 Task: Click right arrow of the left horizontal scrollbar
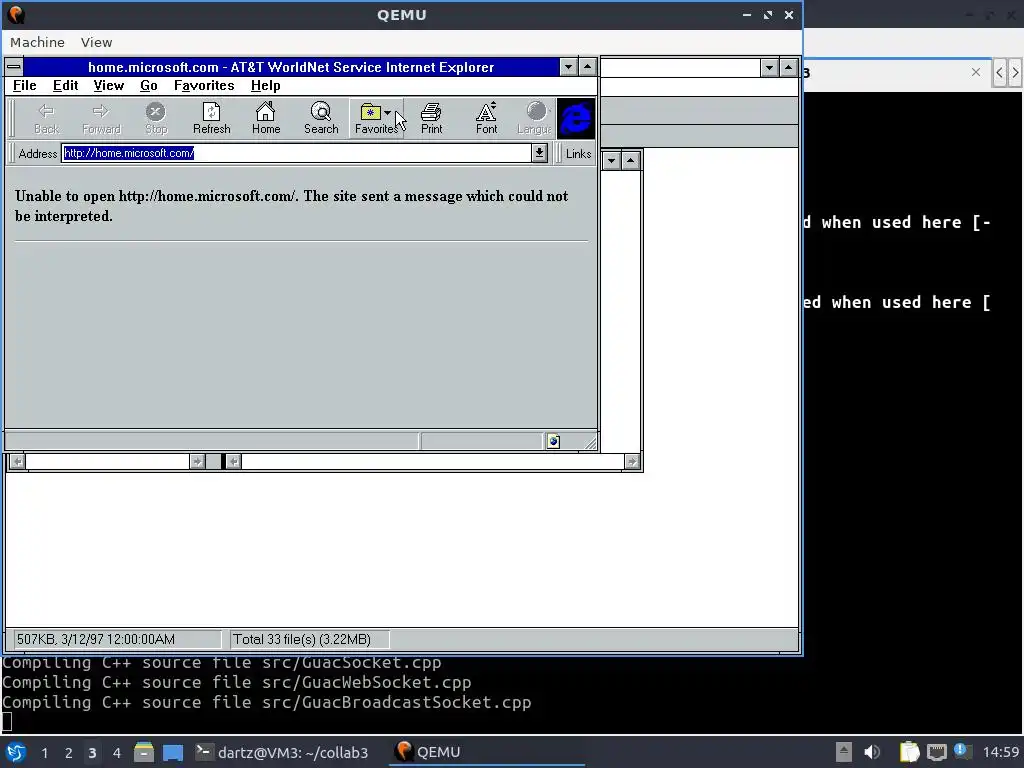pos(197,462)
